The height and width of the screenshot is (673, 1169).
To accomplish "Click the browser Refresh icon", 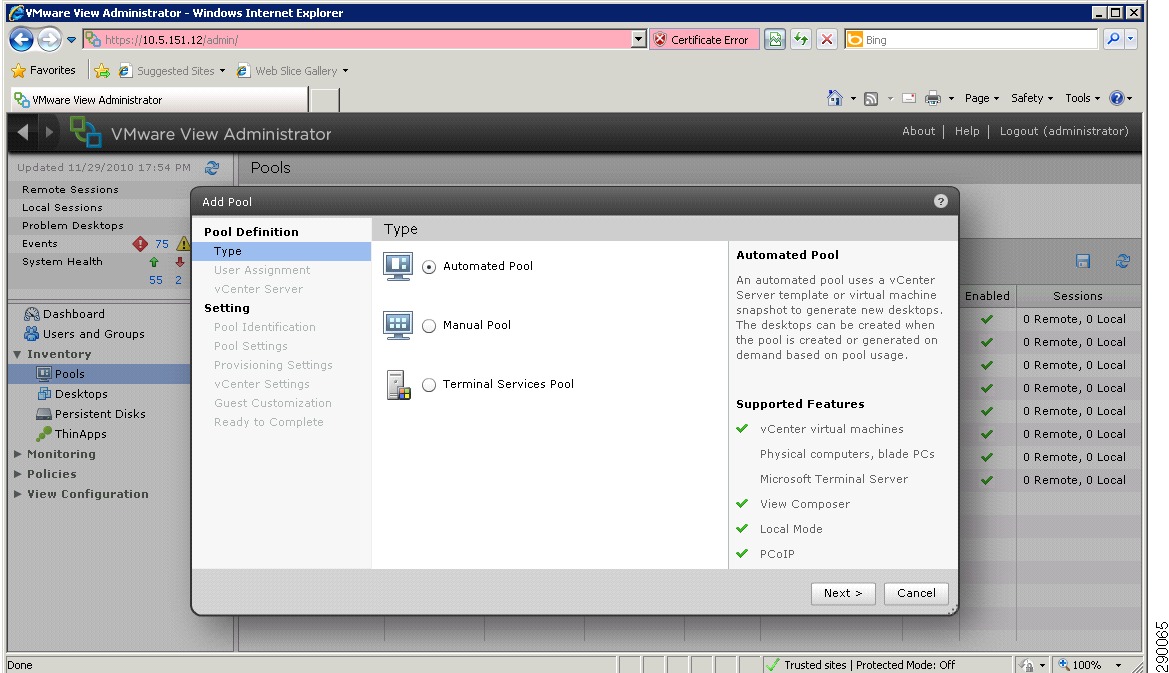I will click(801, 40).
